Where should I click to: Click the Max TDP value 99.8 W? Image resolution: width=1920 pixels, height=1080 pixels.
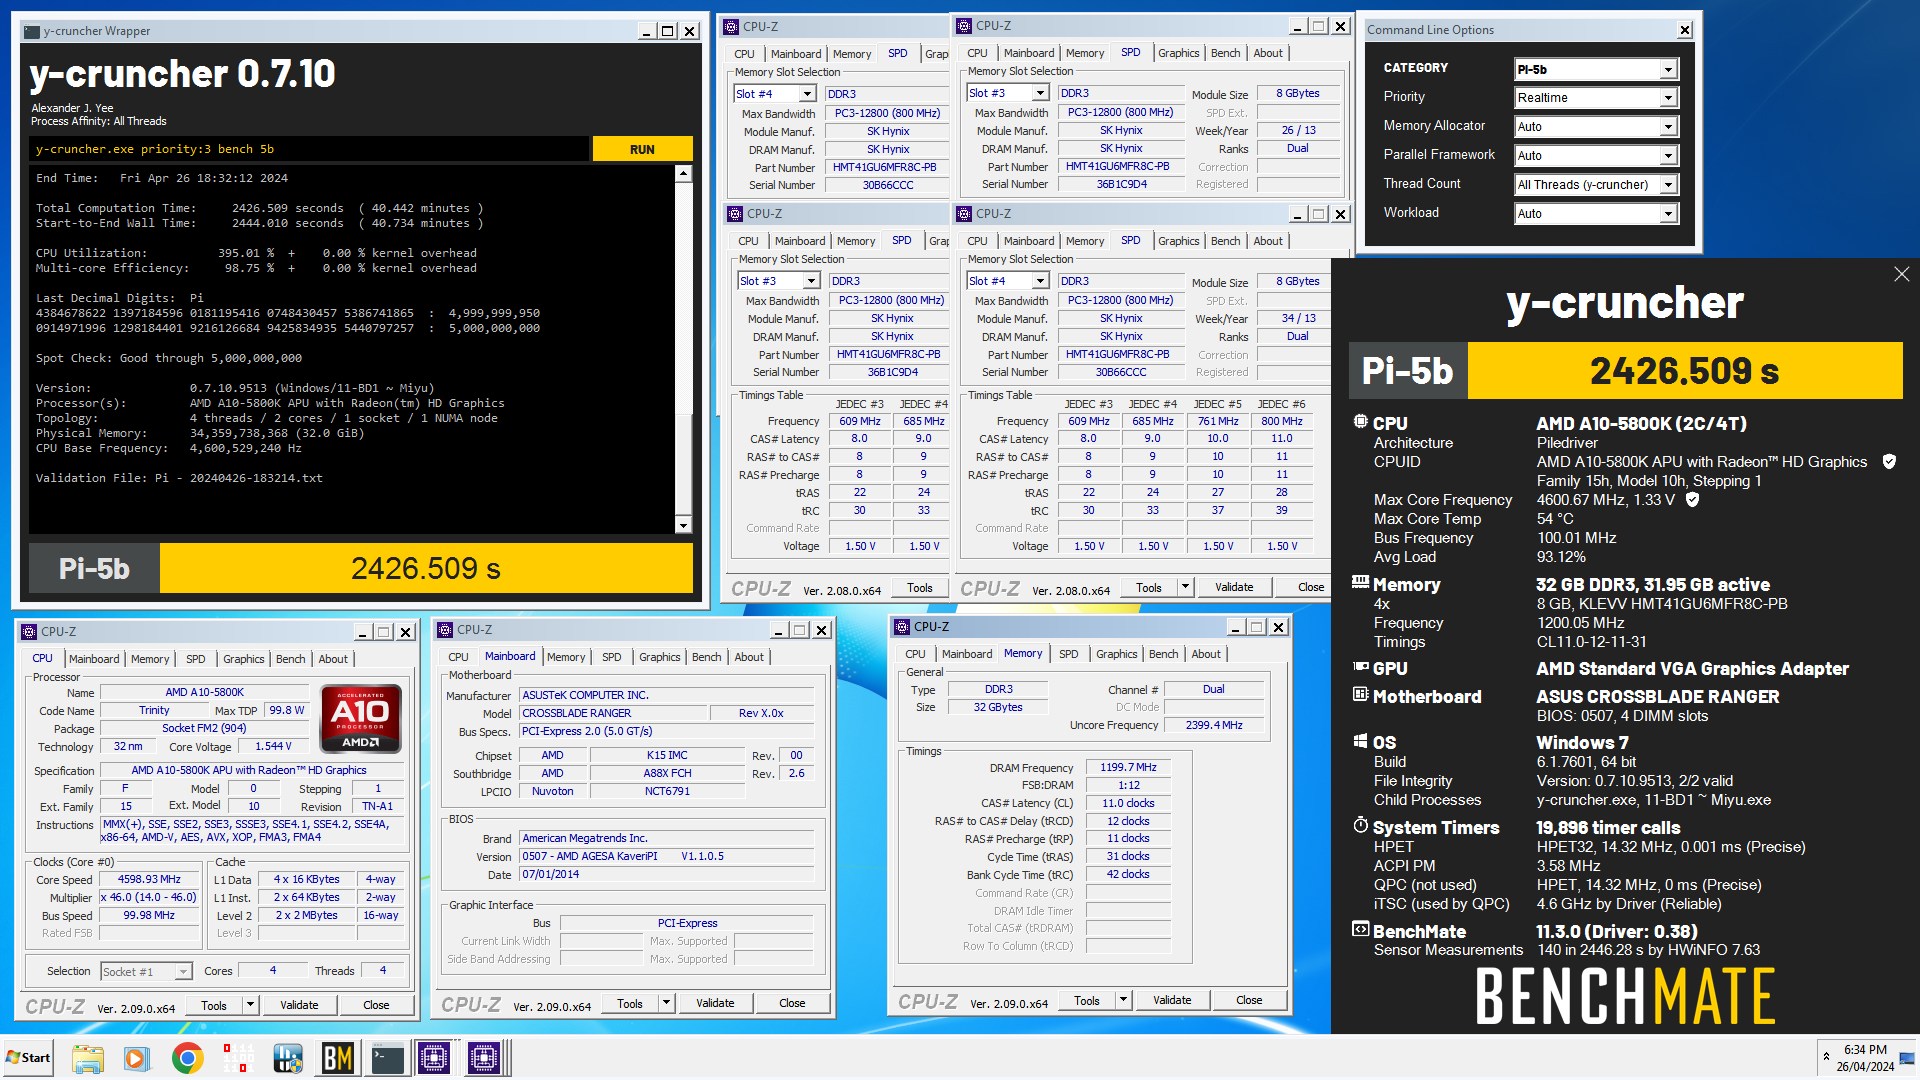pyautogui.click(x=287, y=710)
